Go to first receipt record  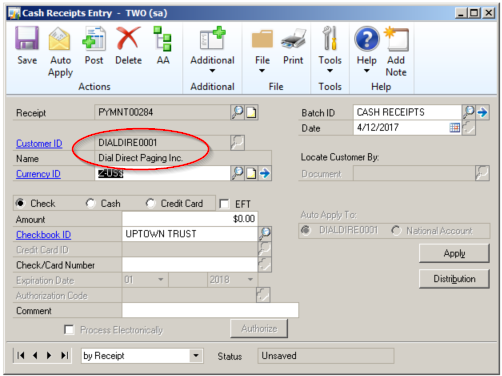click(x=21, y=356)
